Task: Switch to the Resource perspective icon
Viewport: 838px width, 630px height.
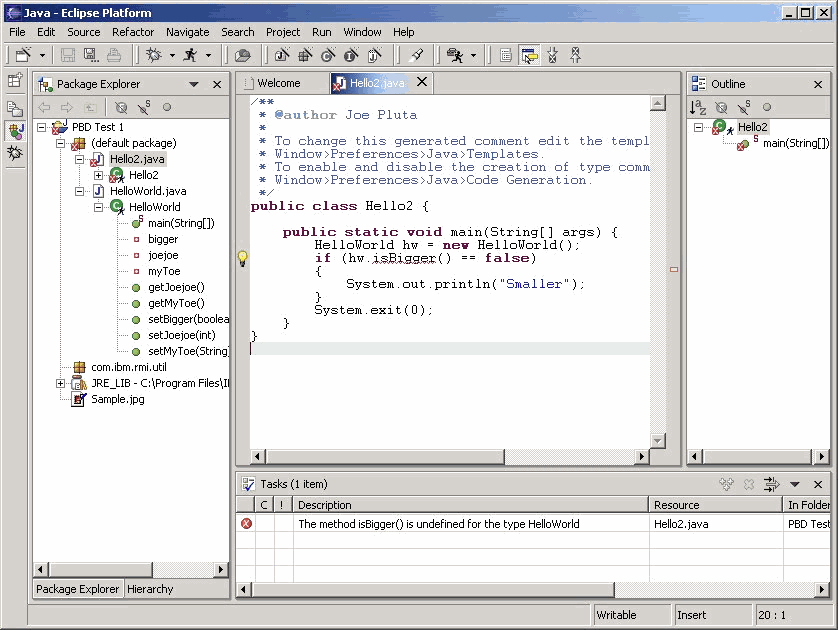Action: tap(15, 108)
